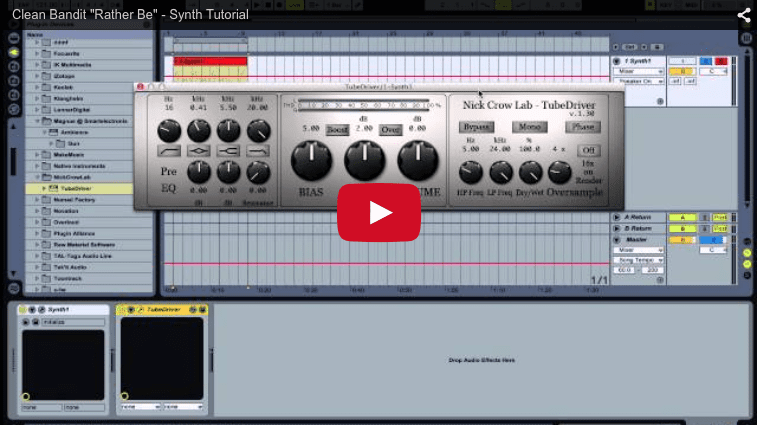Click the Dry/wet knob

(530, 172)
